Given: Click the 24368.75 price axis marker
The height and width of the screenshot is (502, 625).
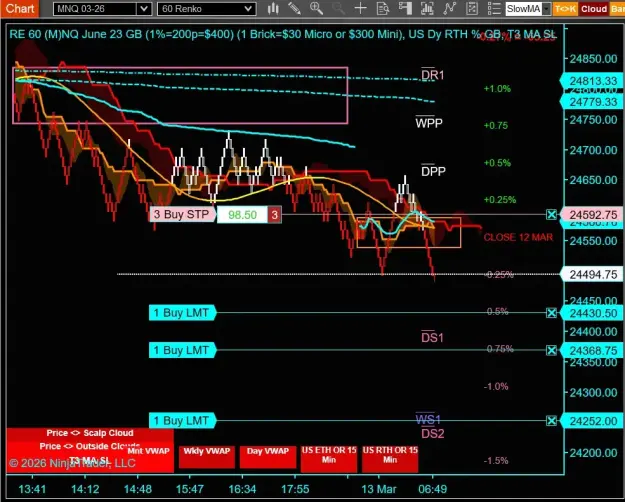Looking at the screenshot, I should point(592,350).
